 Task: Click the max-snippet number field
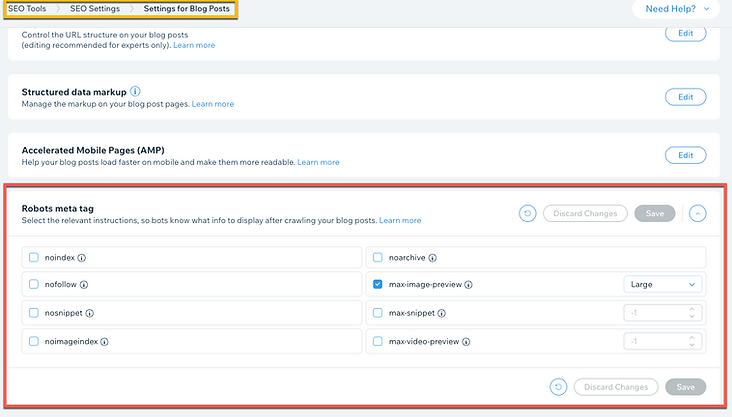[x=662, y=313]
